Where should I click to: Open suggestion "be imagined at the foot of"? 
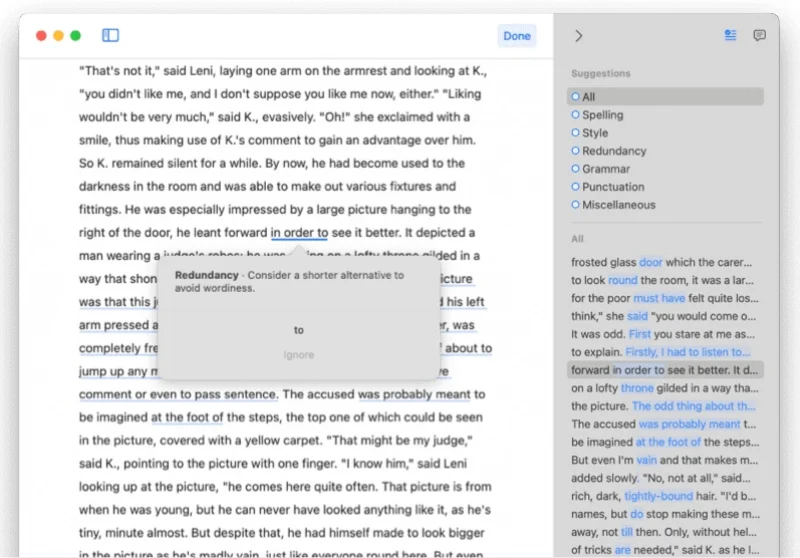tap(665, 442)
